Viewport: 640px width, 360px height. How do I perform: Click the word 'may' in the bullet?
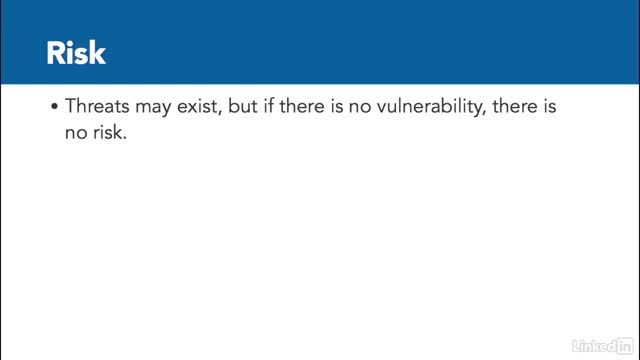[153, 109]
